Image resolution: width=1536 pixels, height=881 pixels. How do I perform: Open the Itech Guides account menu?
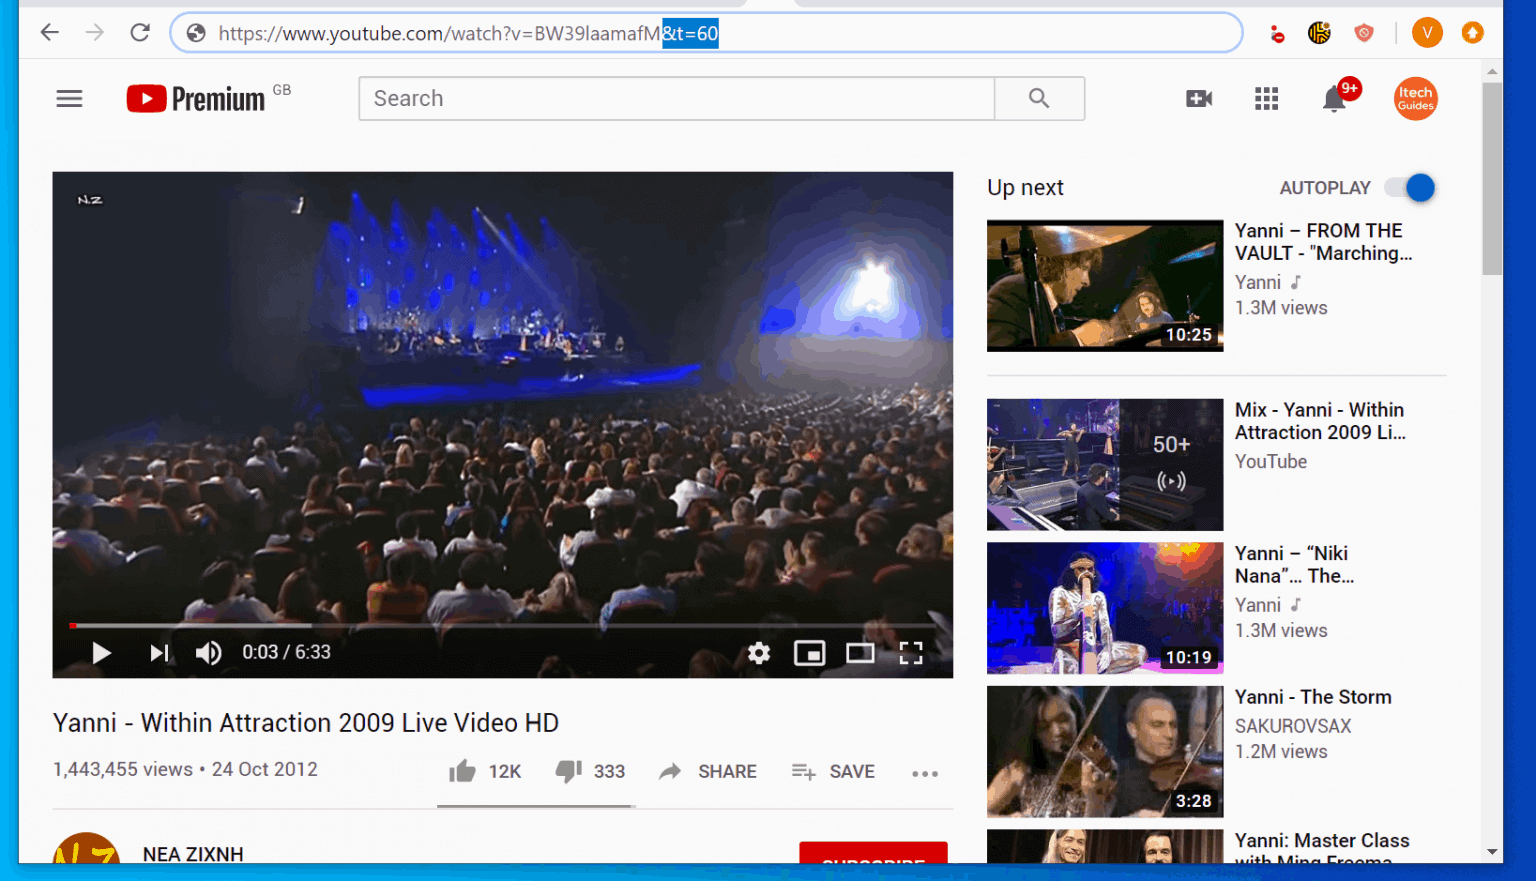[x=1415, y=98]
